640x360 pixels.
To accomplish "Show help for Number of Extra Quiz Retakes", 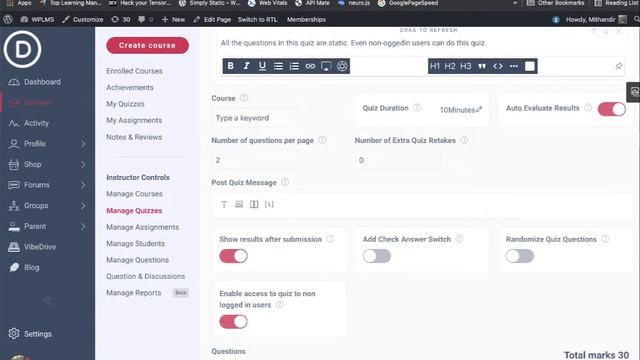I will pyautogui.click(x=464, y=140).
